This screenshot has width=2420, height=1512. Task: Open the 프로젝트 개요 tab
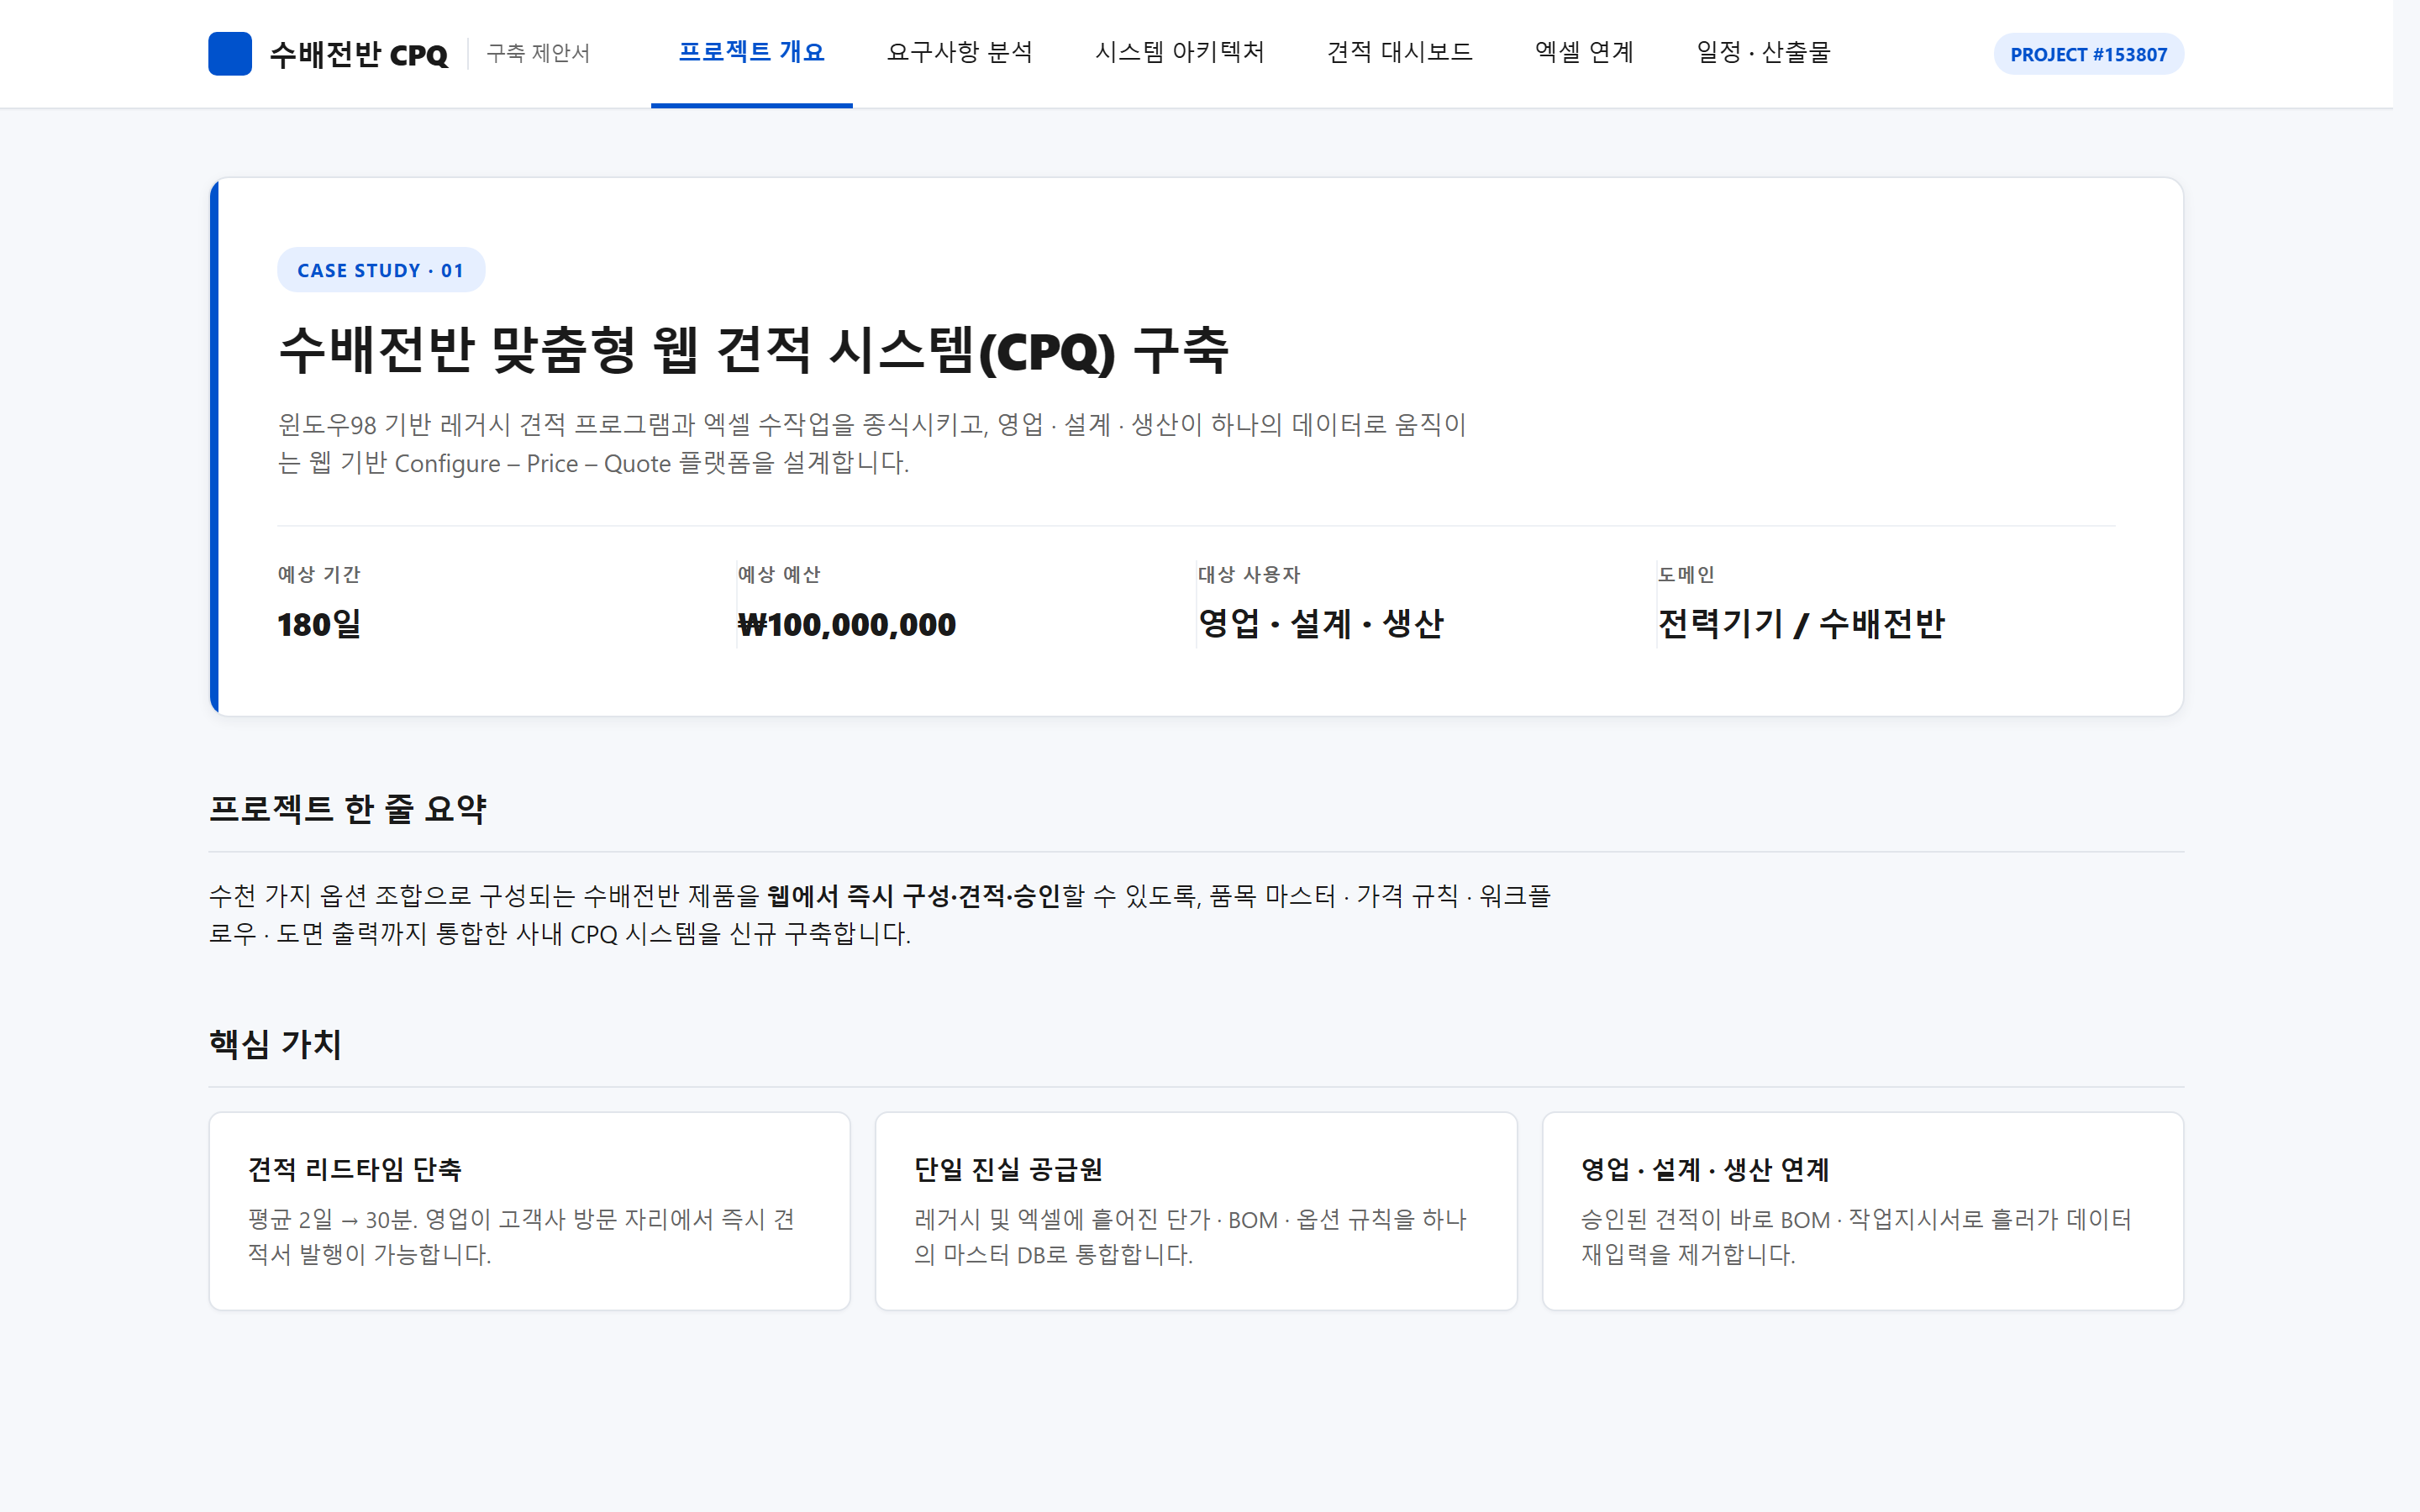[751, 52]
